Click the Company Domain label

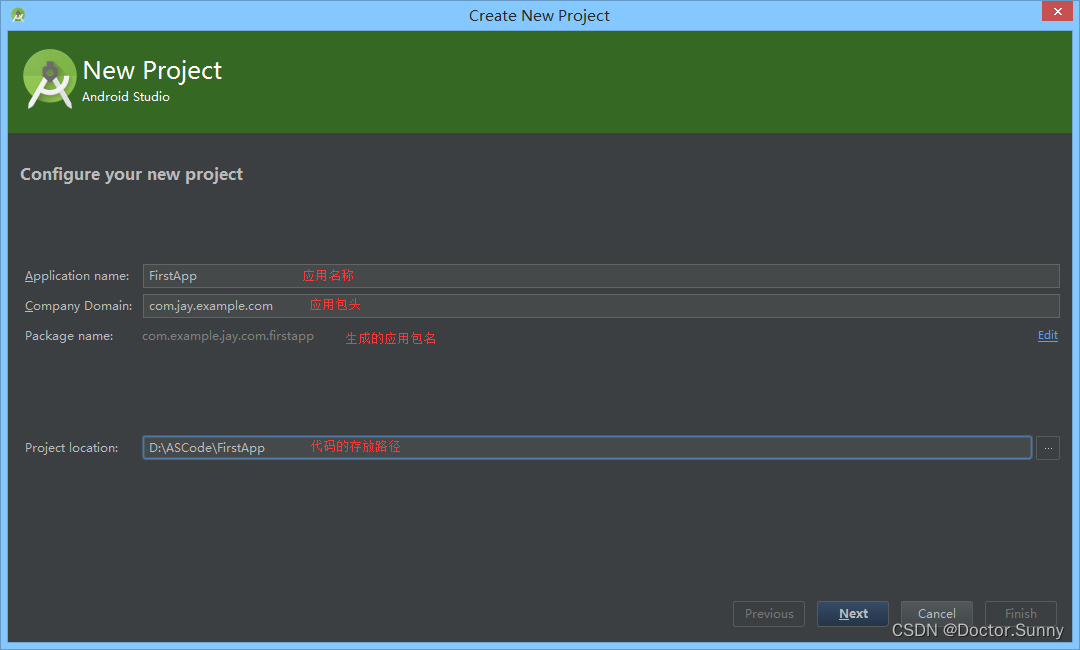pos(79,306)
